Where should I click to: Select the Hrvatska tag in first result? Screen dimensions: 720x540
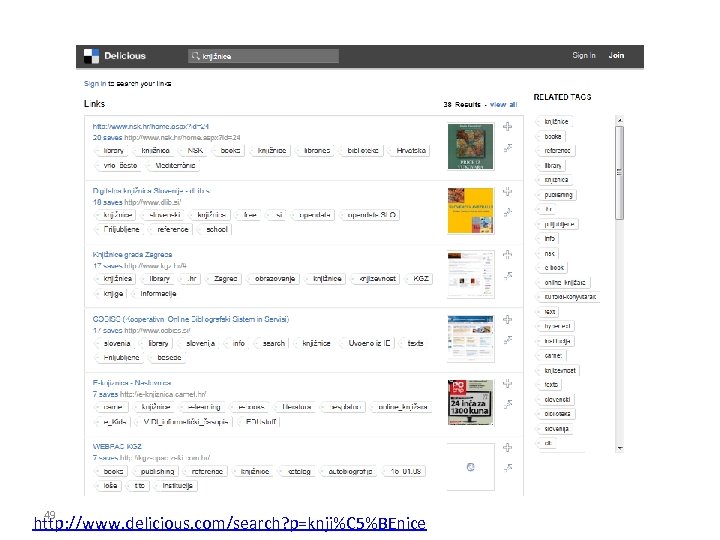[x=409, y=151]
